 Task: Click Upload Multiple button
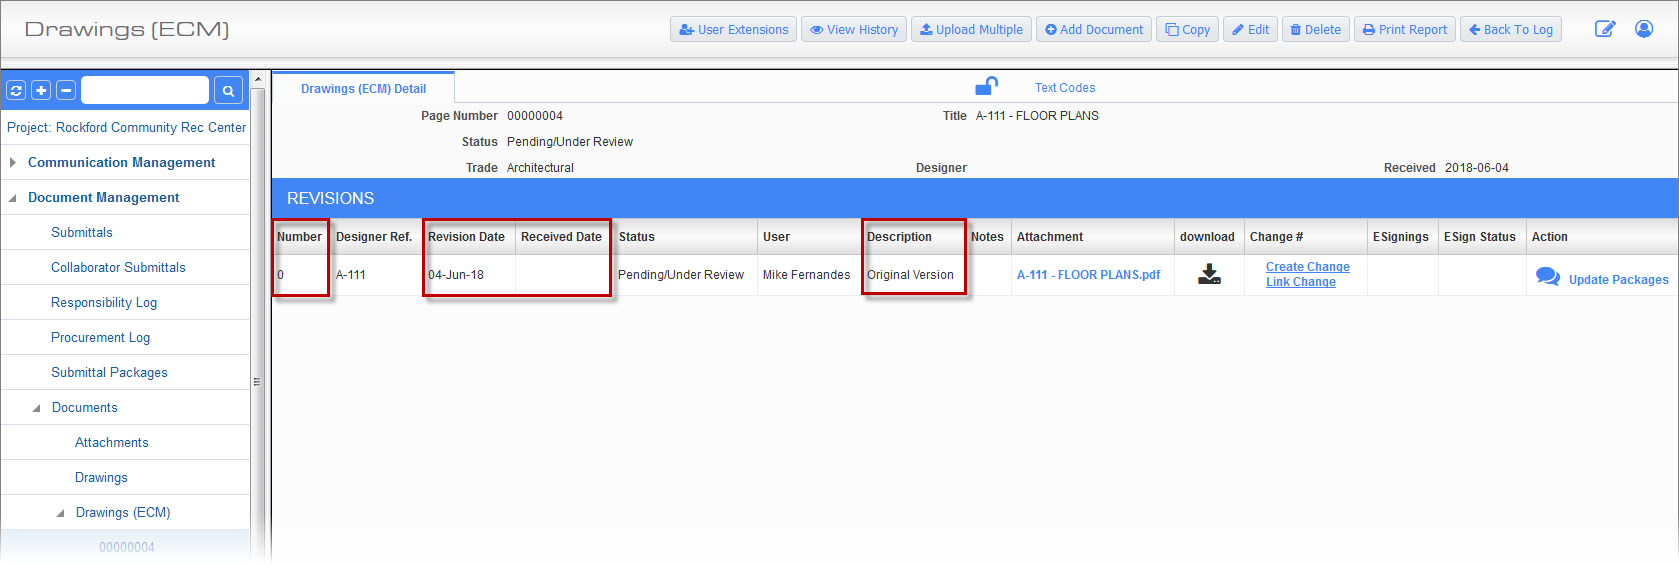click(971, 30)
